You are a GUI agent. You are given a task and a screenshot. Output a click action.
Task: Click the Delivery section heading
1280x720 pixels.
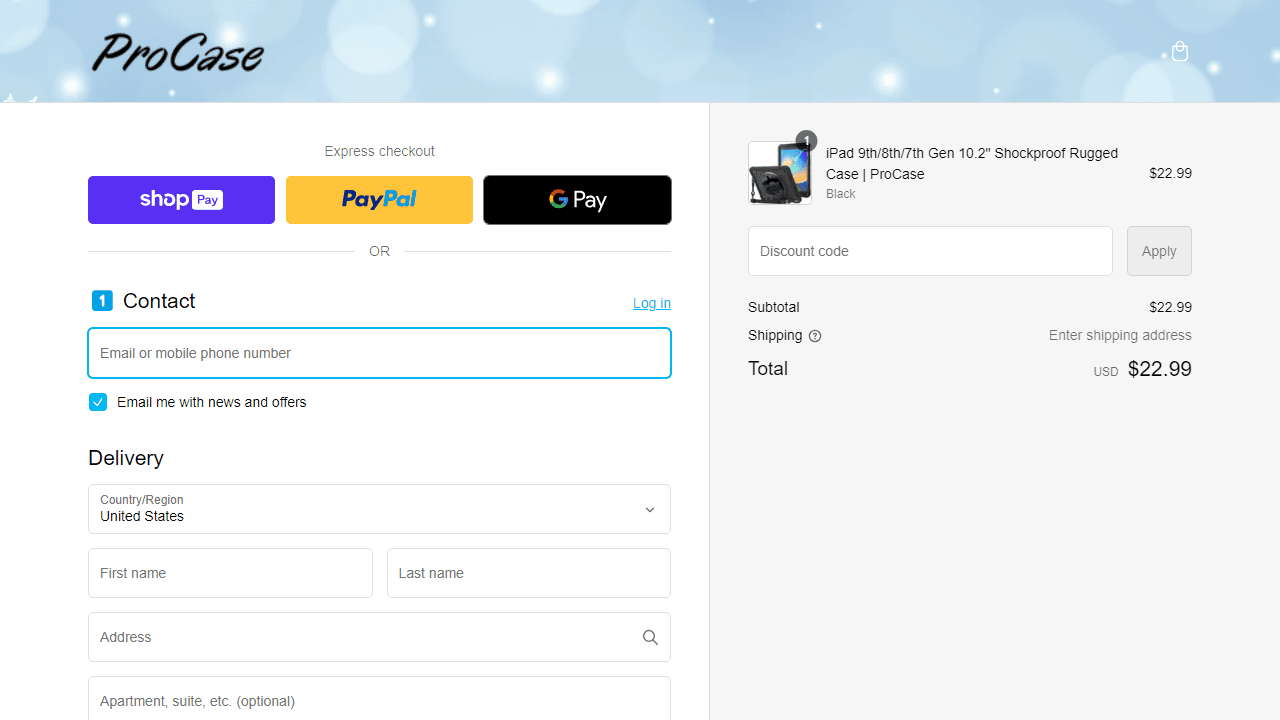click(x=126, y=458)
